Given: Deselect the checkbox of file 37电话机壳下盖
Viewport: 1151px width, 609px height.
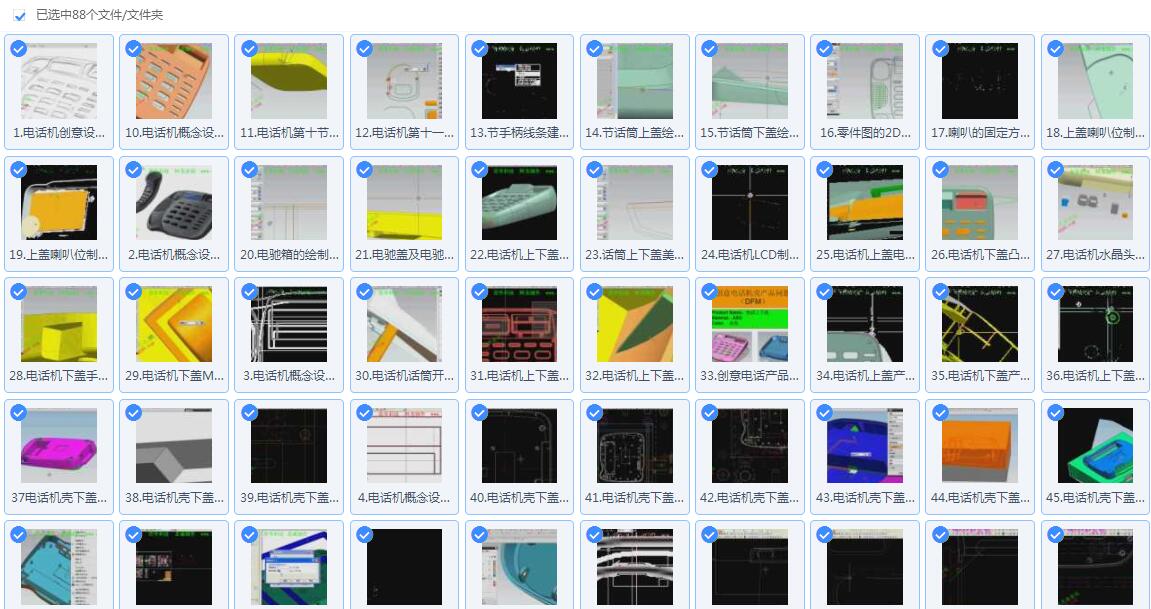Looking at the screenshot, I should (x=18, y=413).
